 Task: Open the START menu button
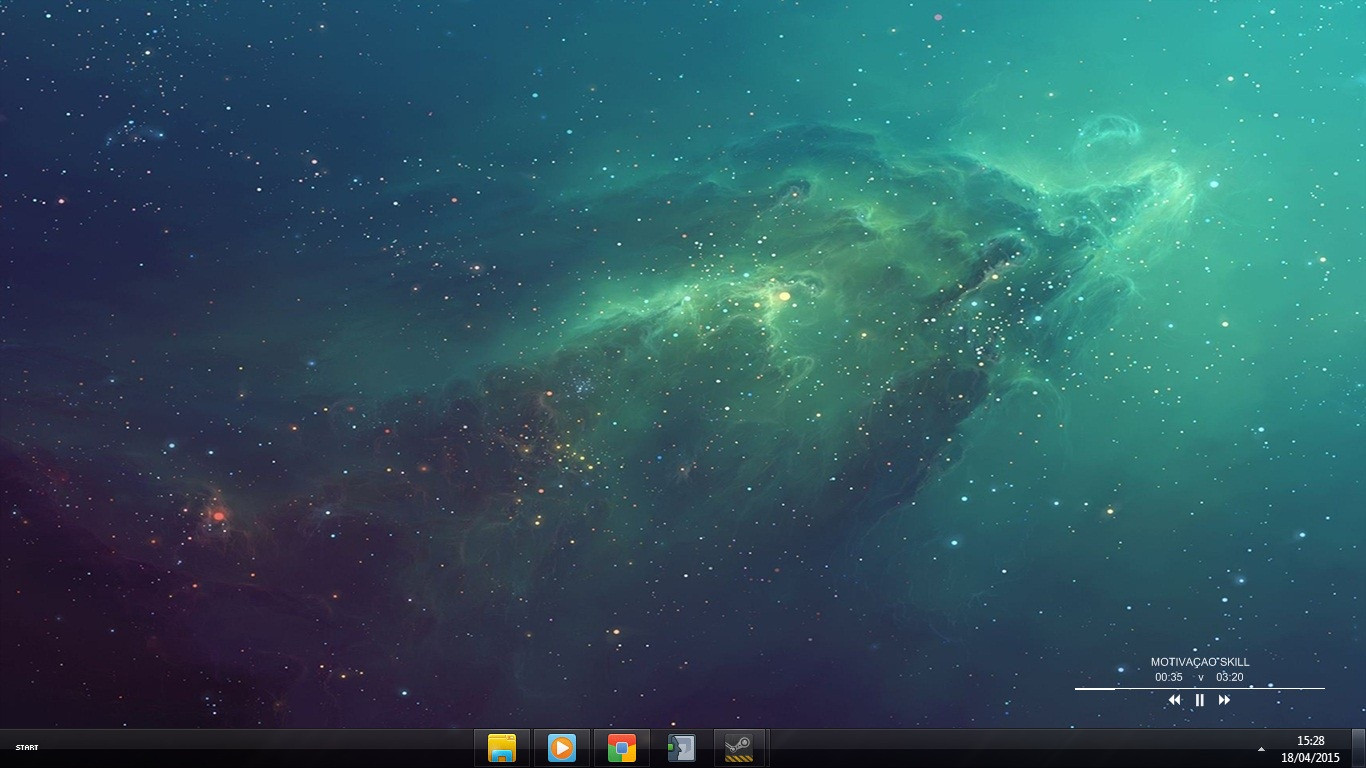(27, 748)
